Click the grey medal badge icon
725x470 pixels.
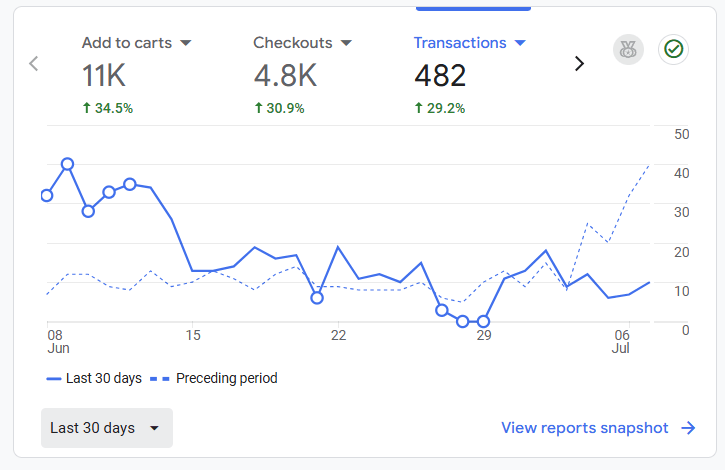point(628,49)
